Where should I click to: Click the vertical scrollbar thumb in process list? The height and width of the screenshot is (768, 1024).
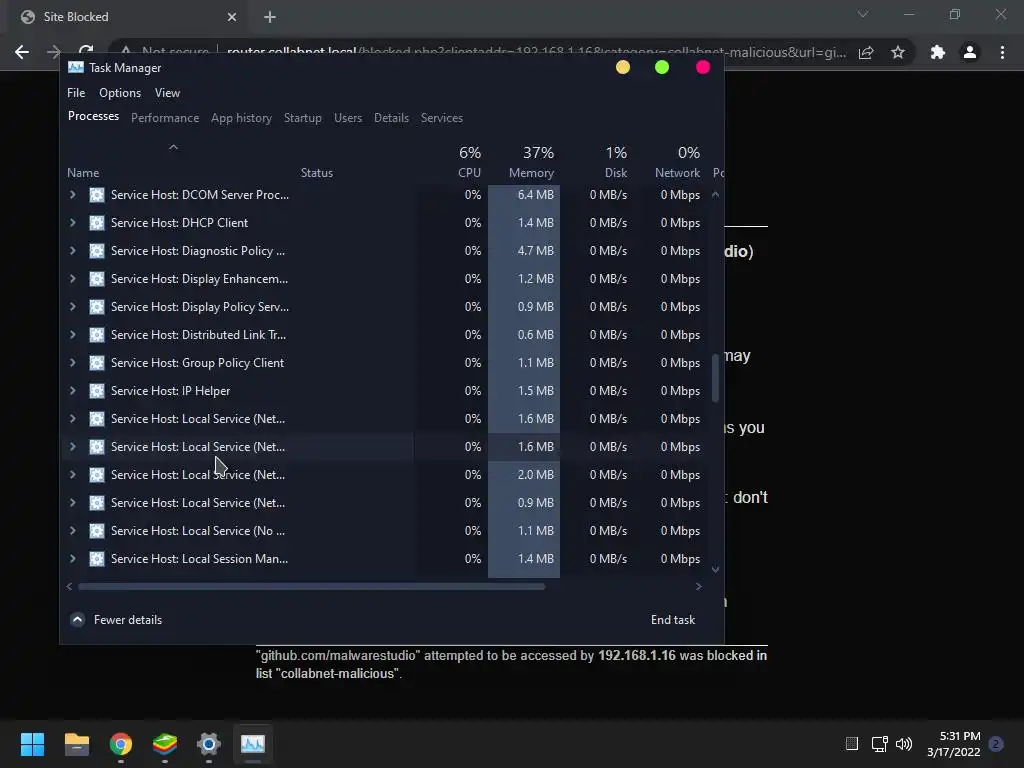click(715, 378)
